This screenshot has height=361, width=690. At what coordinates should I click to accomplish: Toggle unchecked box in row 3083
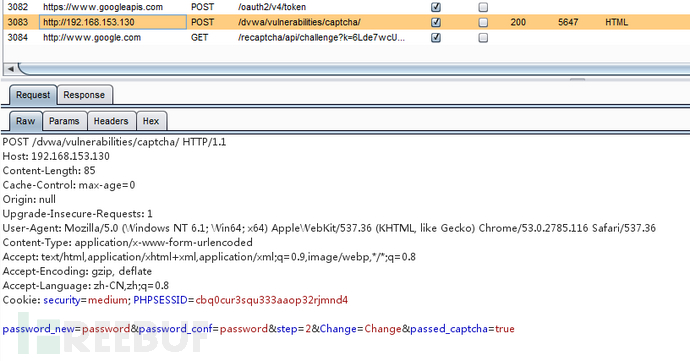[483, 22]
